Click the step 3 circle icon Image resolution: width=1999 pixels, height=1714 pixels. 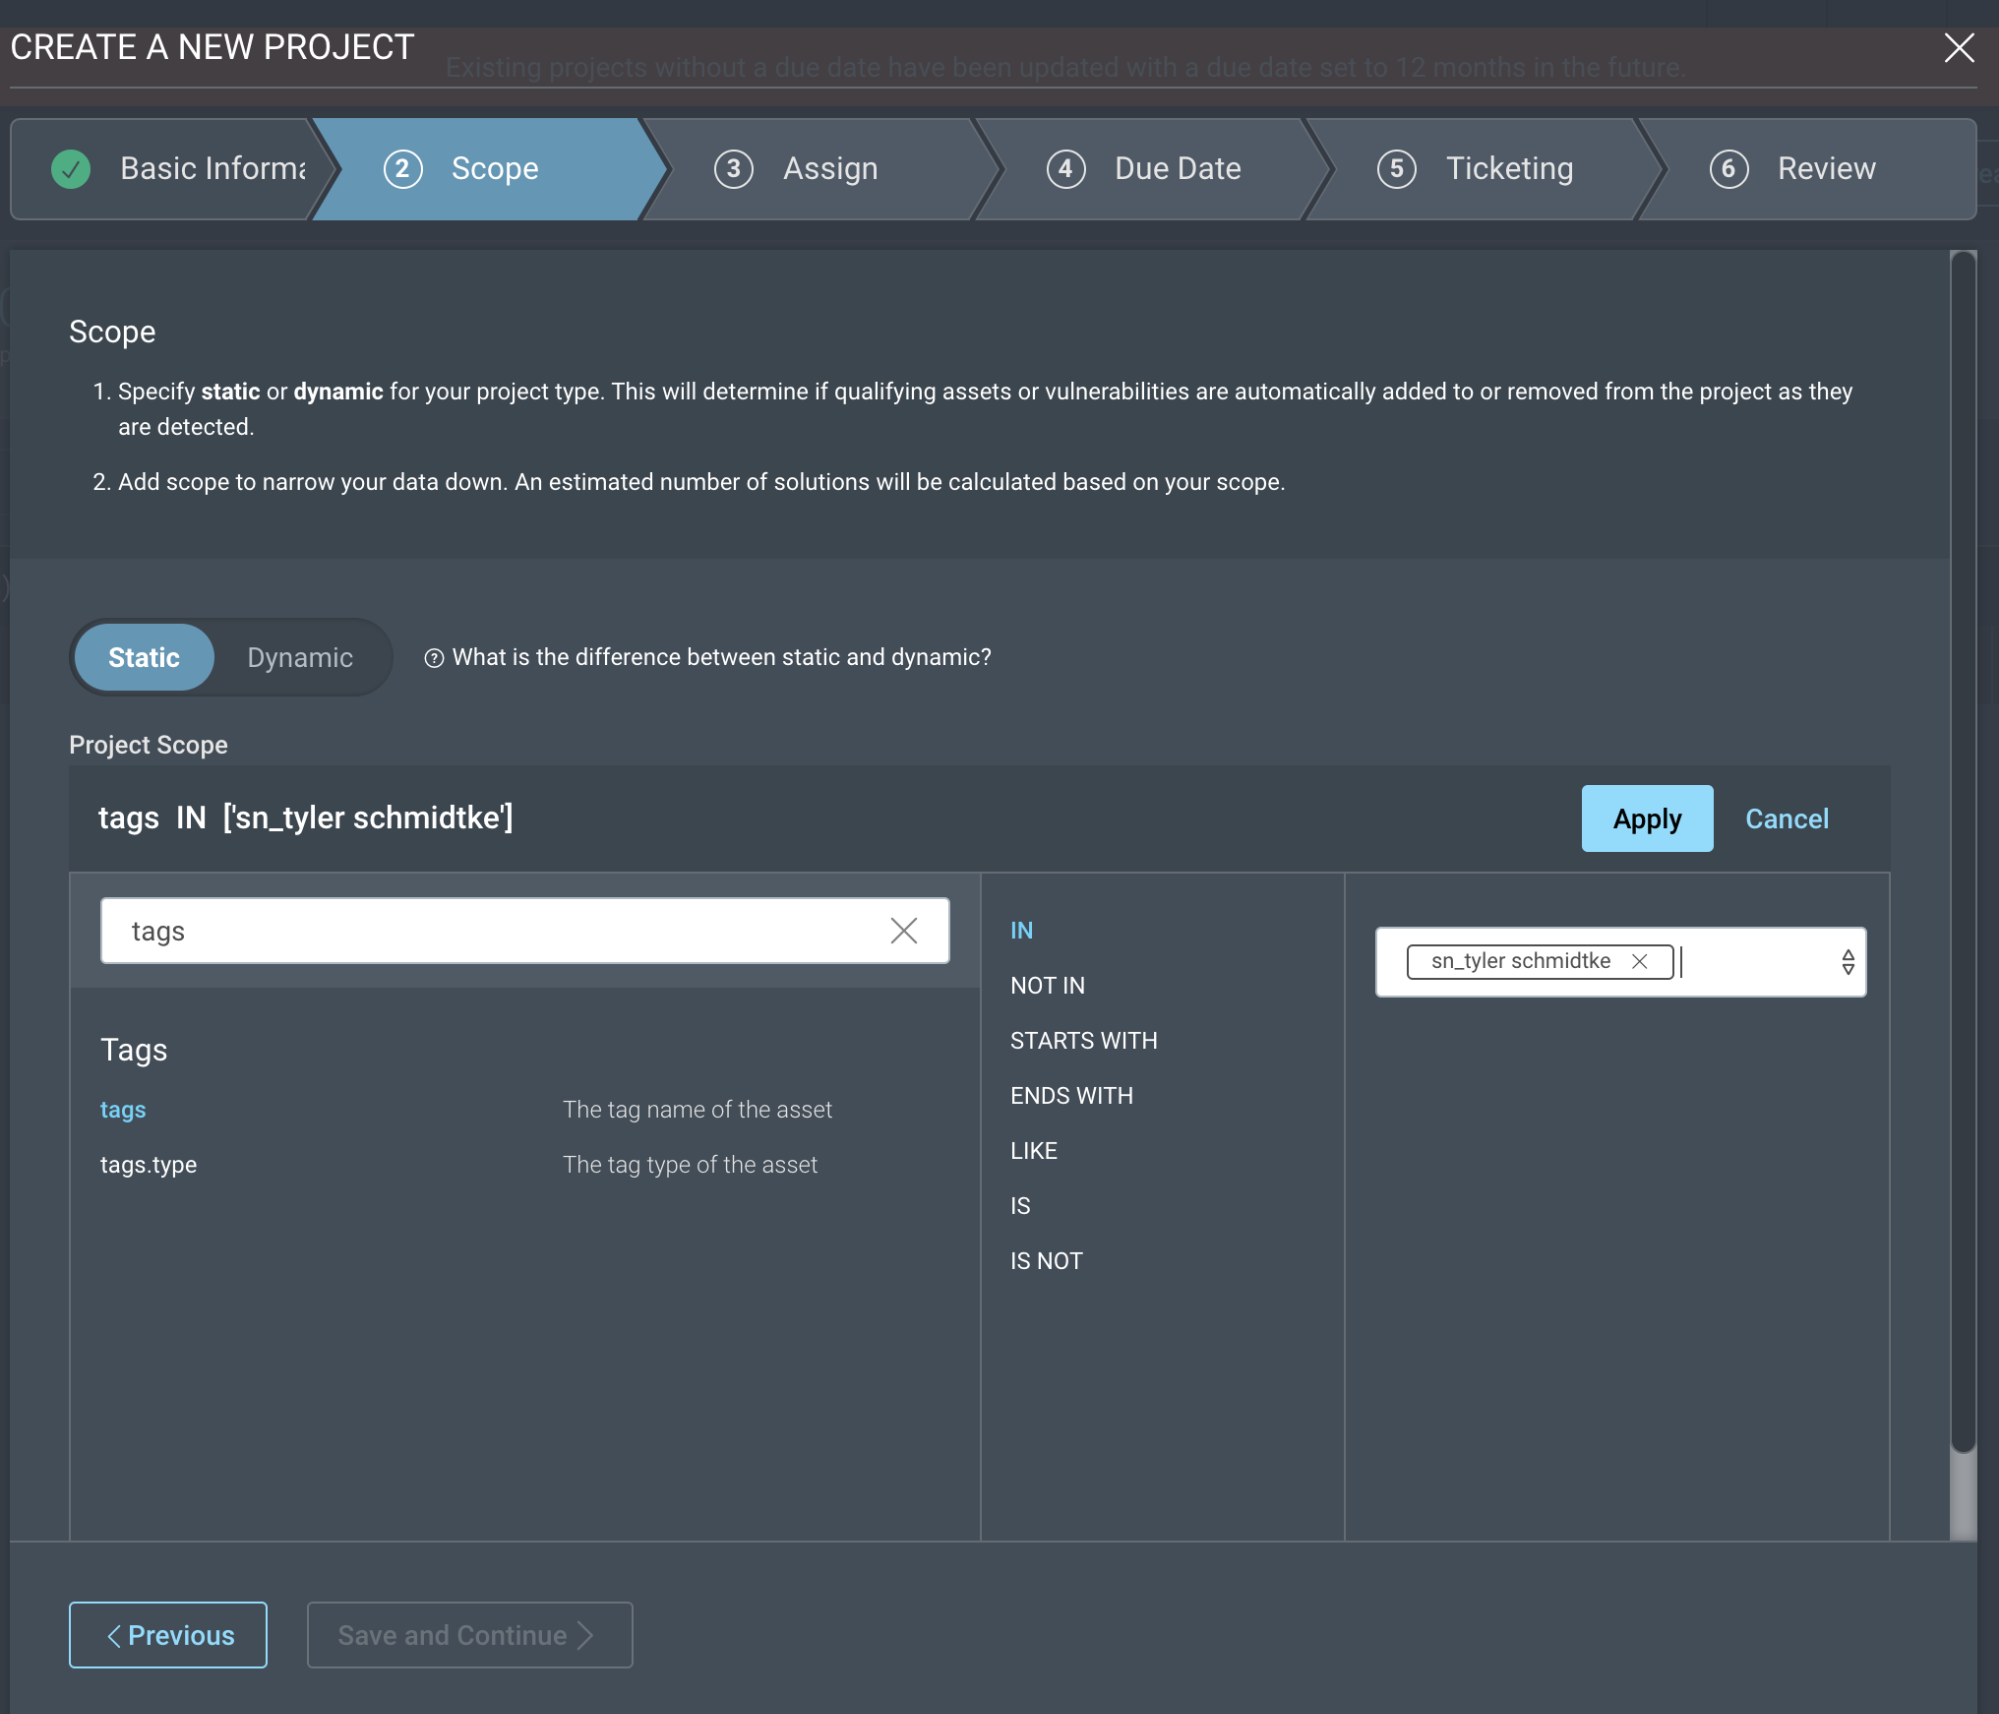tap(733, 168)
